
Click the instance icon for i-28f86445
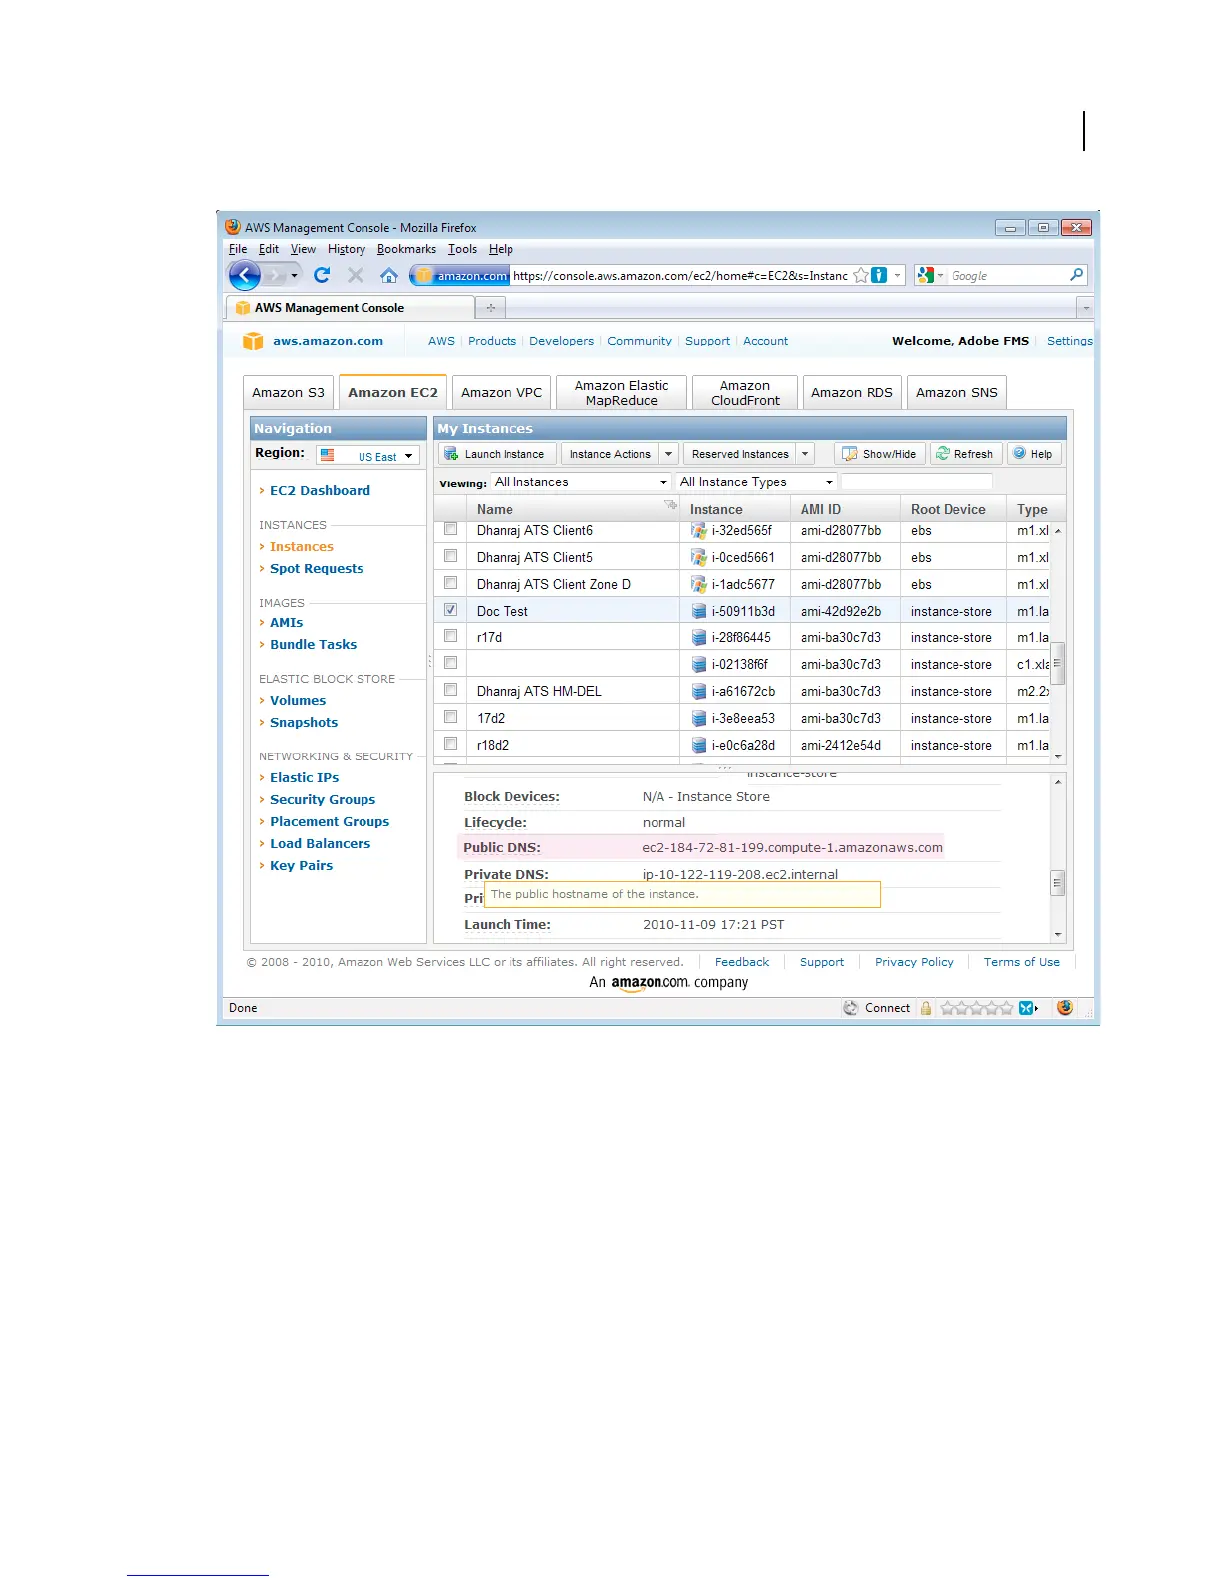coord(699,637)
